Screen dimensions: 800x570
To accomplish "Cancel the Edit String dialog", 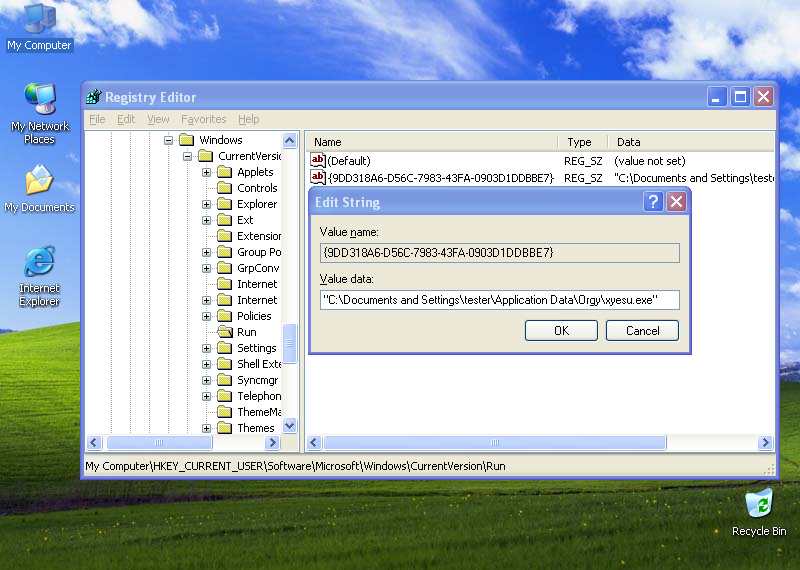I will (x=642, y=331).
